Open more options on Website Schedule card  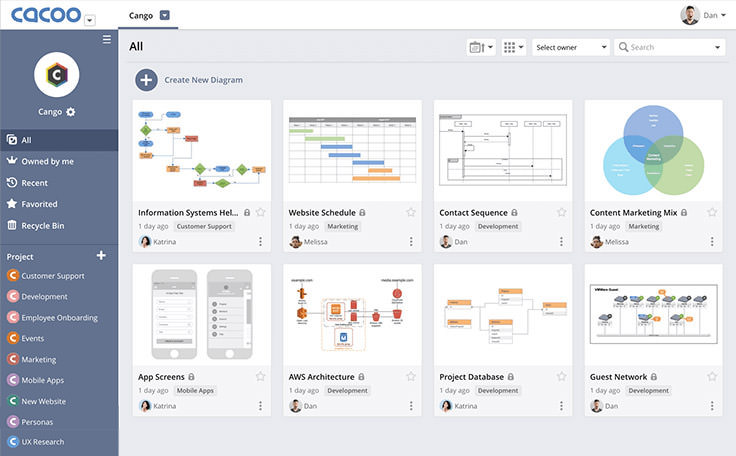pyautogui.click(x=411, y=241)
